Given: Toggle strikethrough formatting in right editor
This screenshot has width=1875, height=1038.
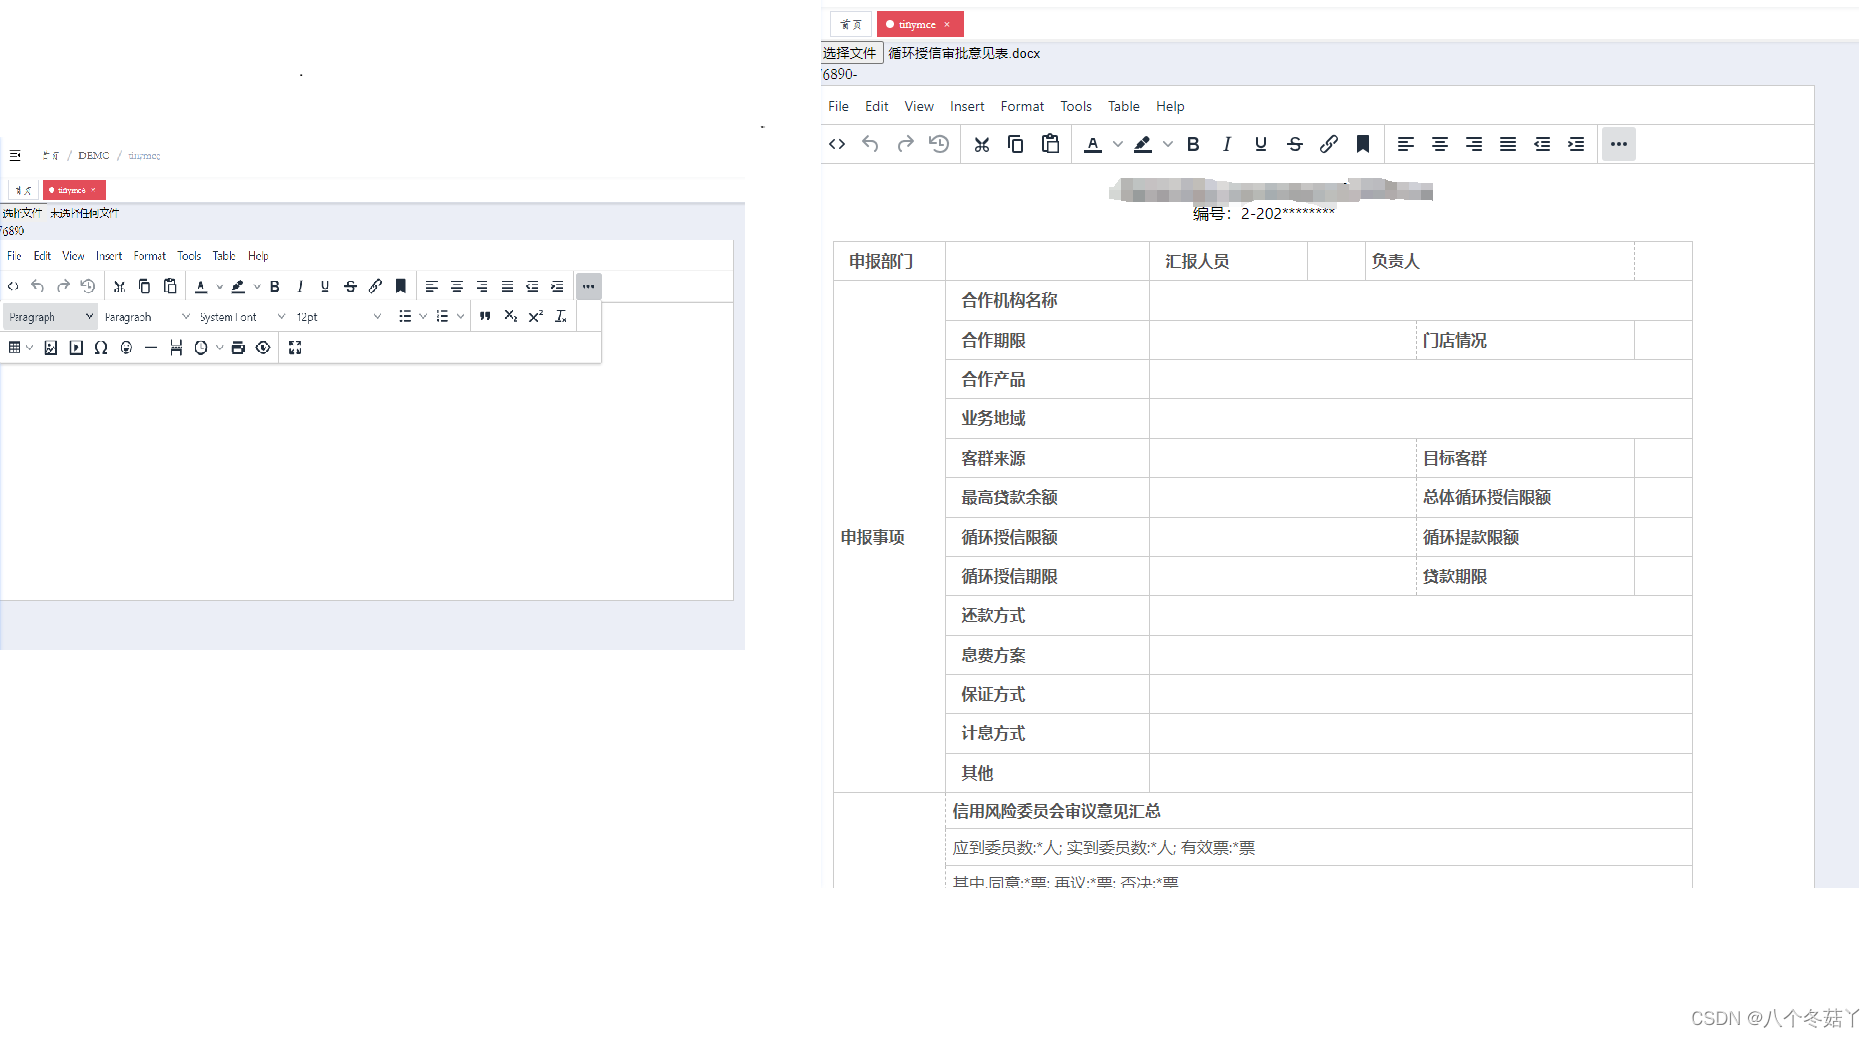Looking at the screenshot, I should [x=1295, y=144].
